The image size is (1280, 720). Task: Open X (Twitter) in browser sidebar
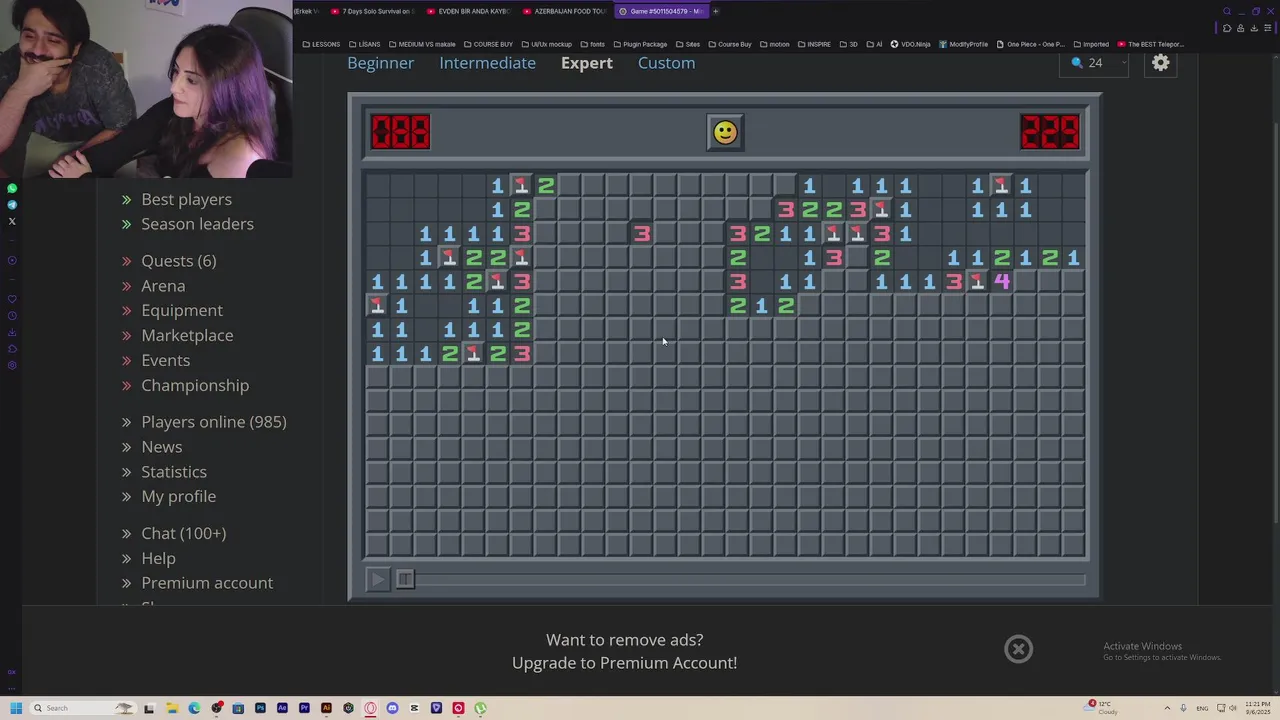[x=12, y=221]
